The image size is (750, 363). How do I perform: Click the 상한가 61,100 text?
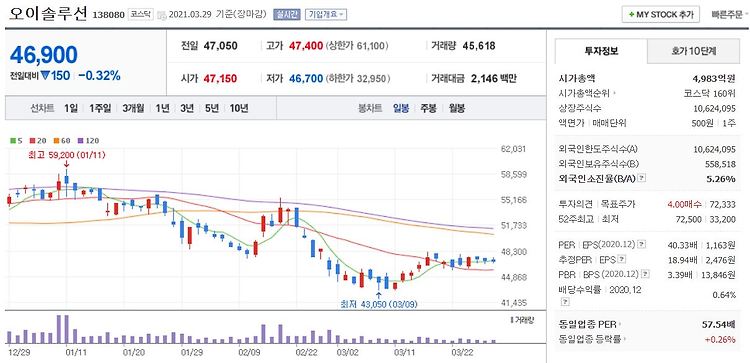tap(357, 46)
